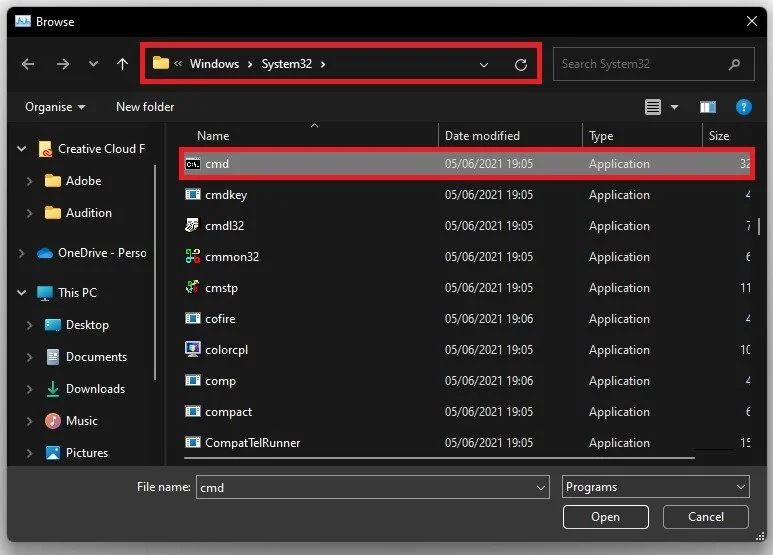
Task: Click the Cancel button
Action: 705,517
